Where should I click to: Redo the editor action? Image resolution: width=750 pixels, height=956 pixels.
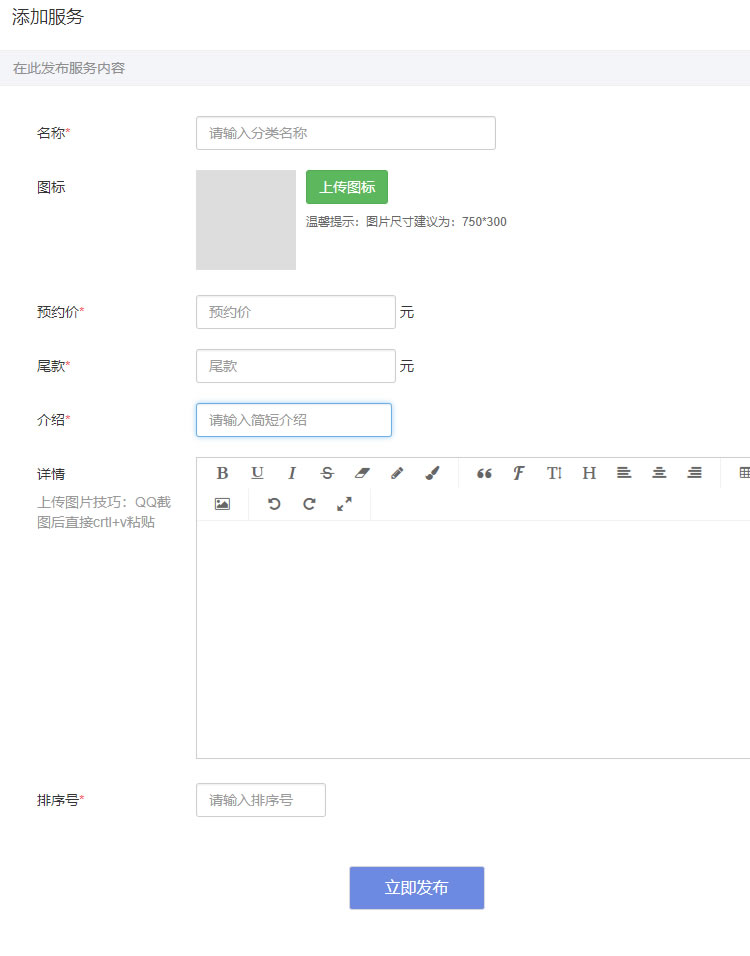click(309, 504)
